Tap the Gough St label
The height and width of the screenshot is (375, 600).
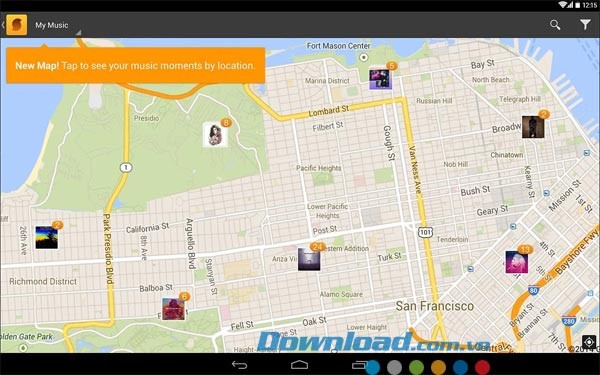389,143
